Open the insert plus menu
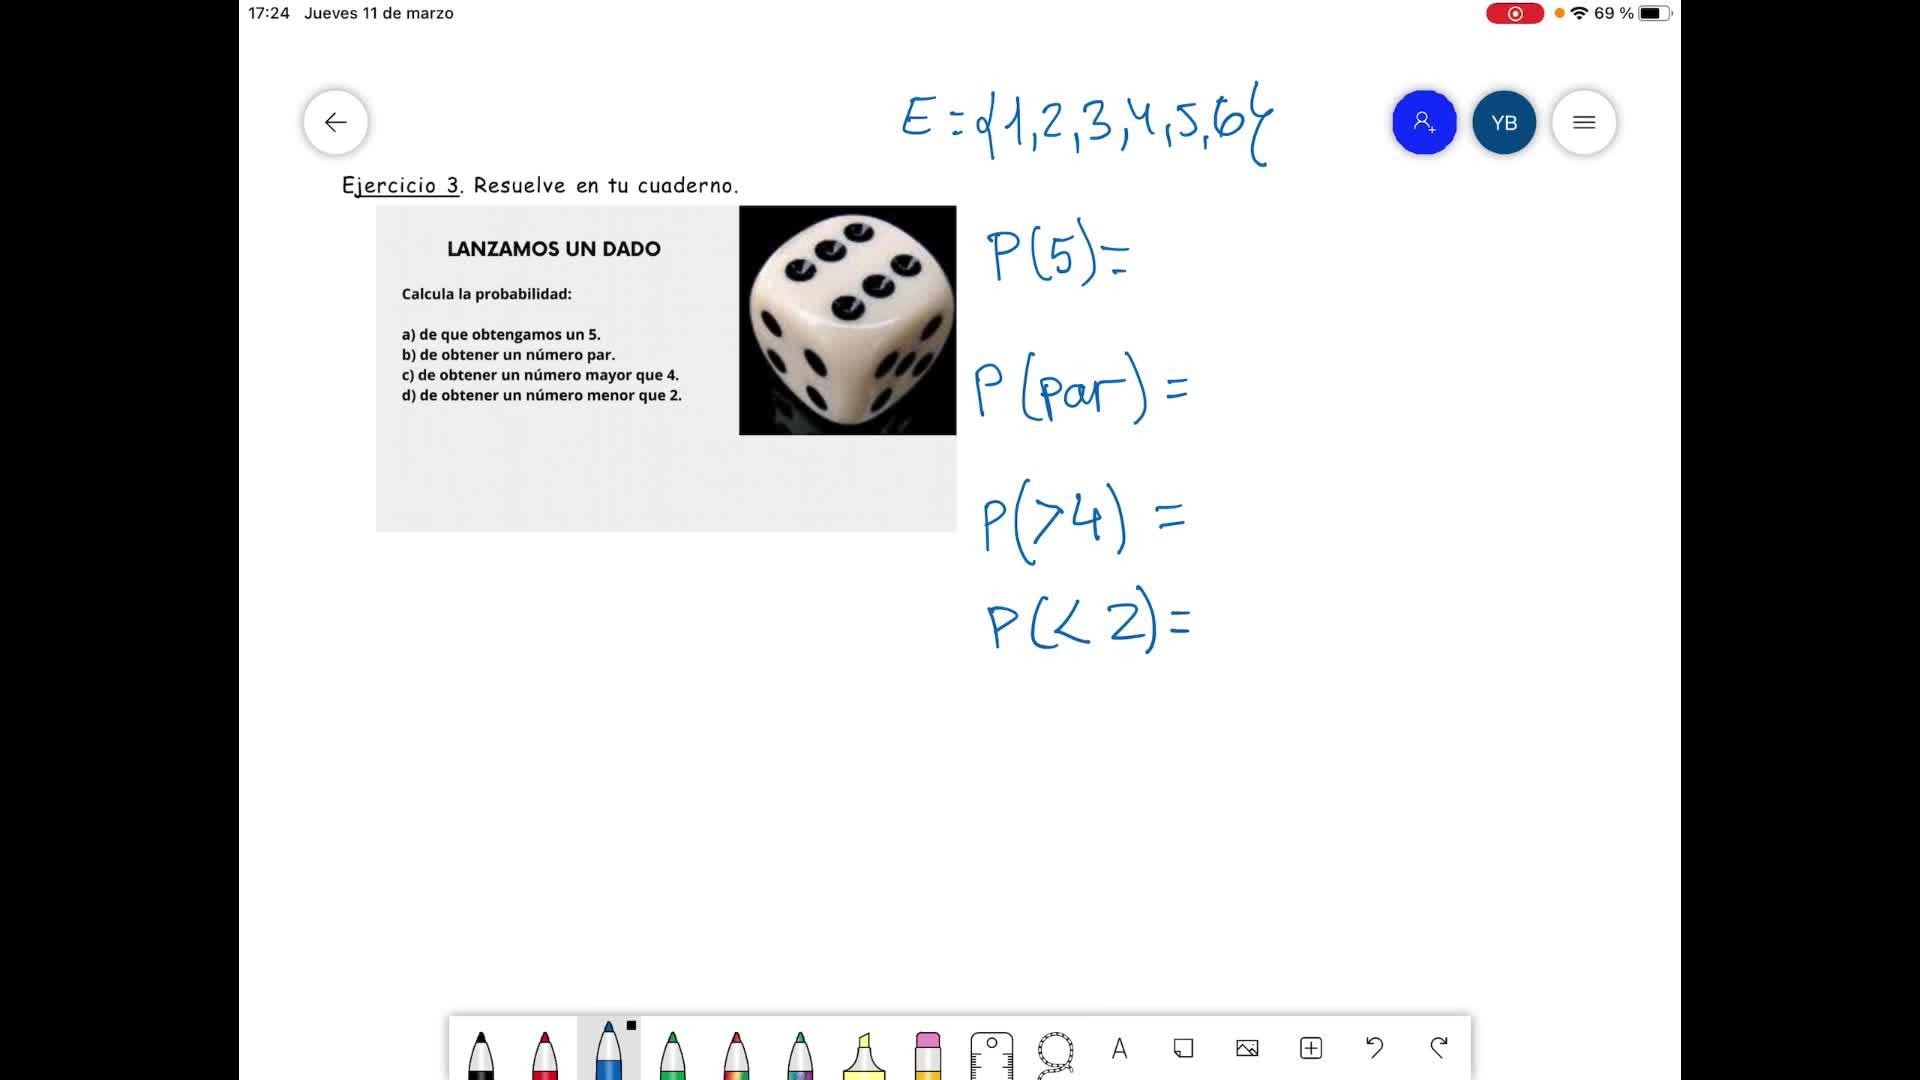This screenshot has height=1080, width=1920. 1311,1048
